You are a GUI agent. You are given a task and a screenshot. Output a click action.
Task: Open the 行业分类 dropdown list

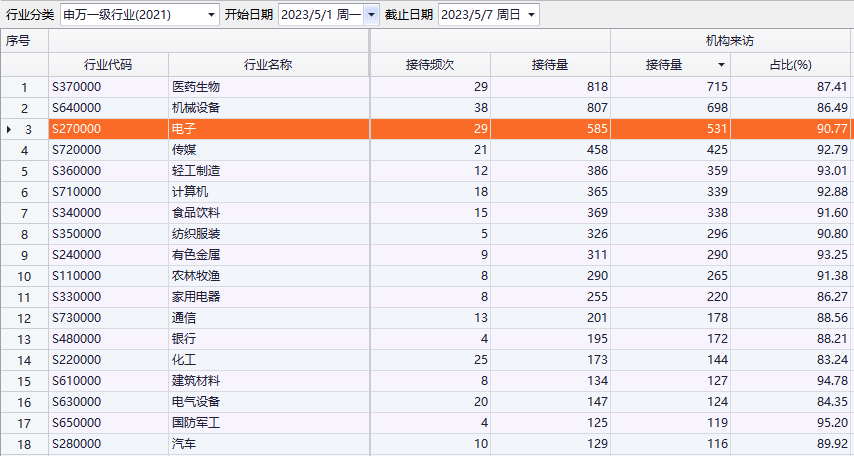[x=211, y=15]
